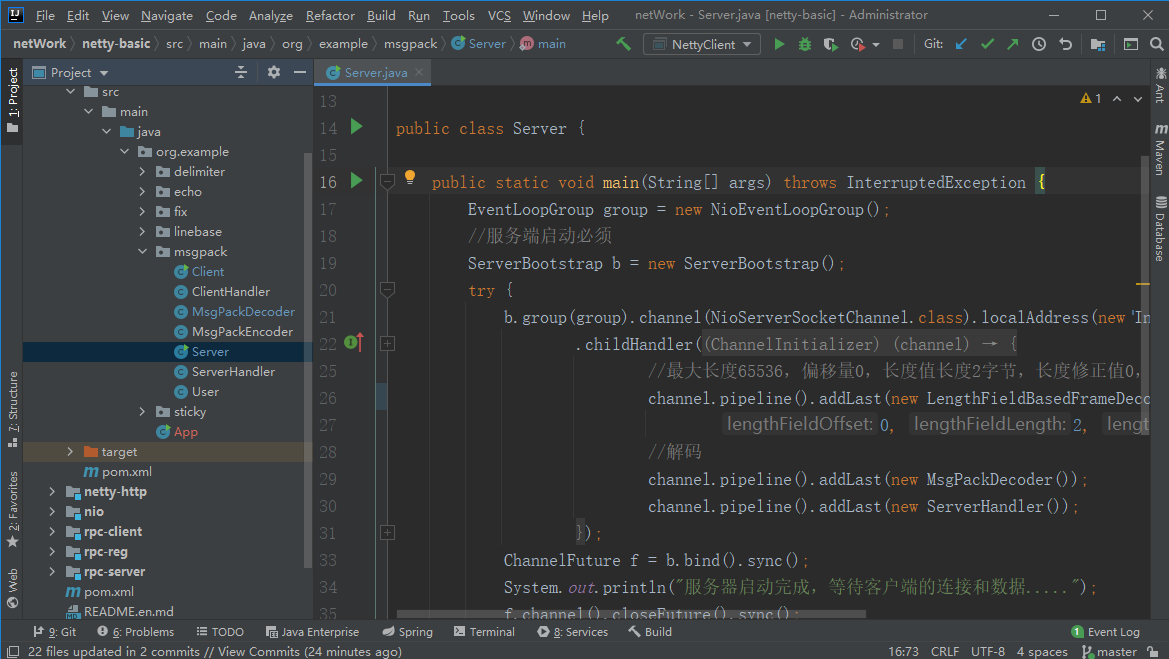1169x659 pixels.
Task: Open the 6: Problems tool window
Action: pyautogui.click(x=136, y=631)
